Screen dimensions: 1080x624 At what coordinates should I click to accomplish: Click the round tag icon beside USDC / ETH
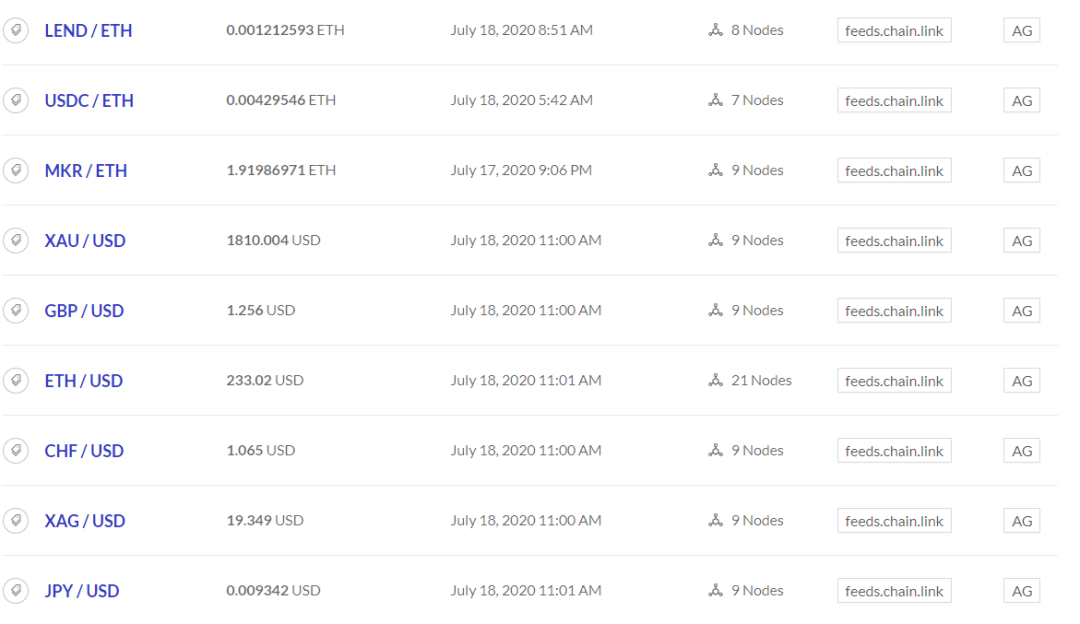tap(16, 101)
